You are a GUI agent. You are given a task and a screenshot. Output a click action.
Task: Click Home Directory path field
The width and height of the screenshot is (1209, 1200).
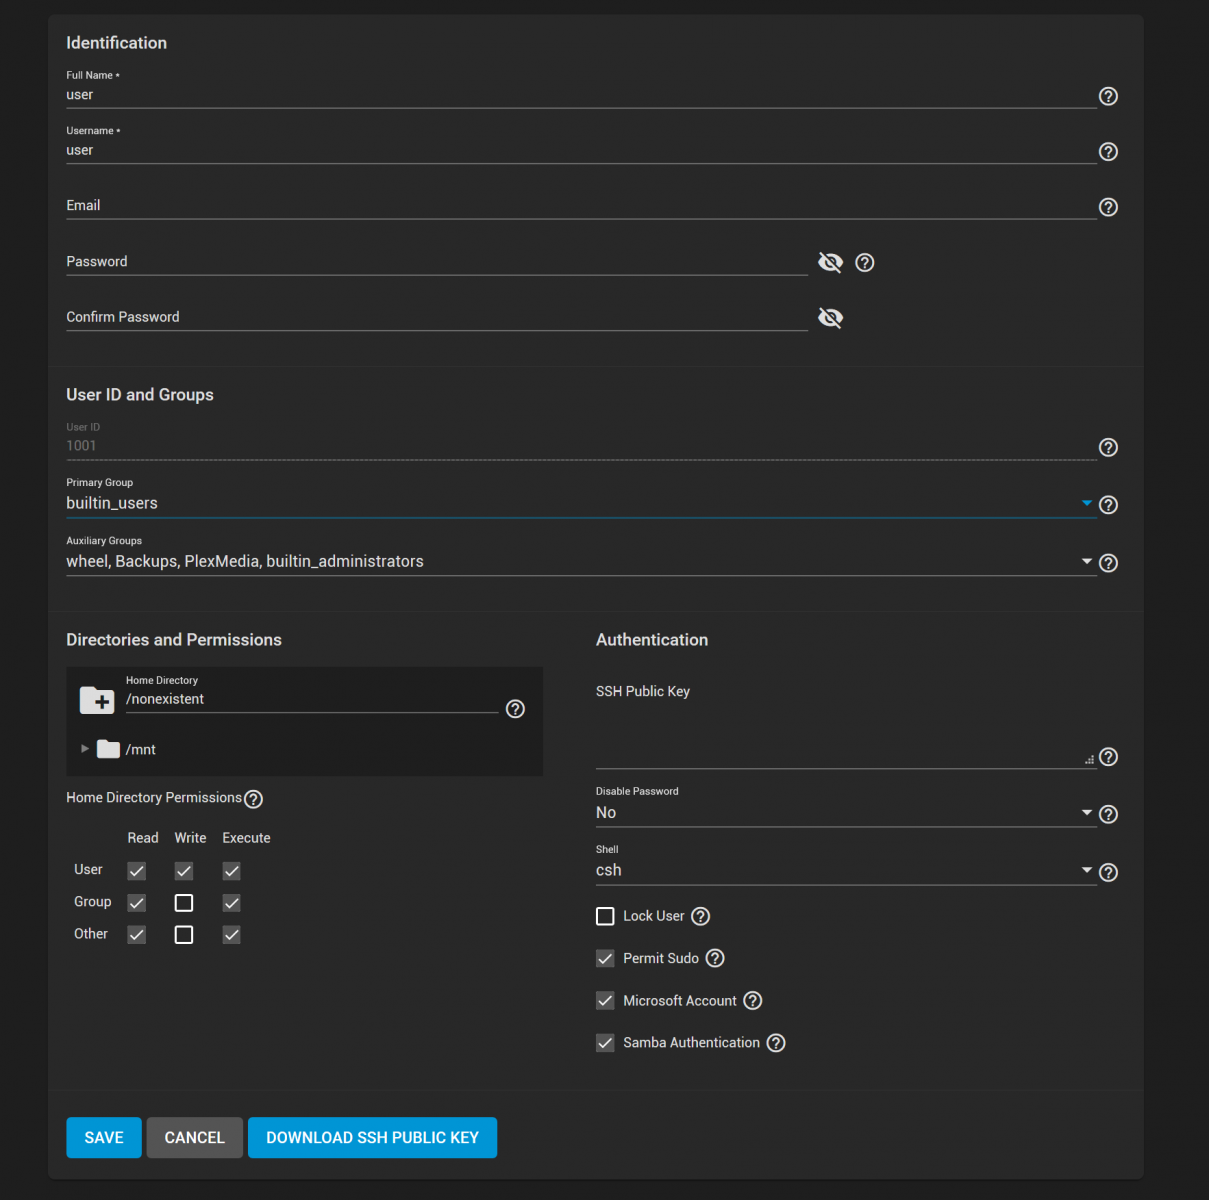[x=312, y=700]
